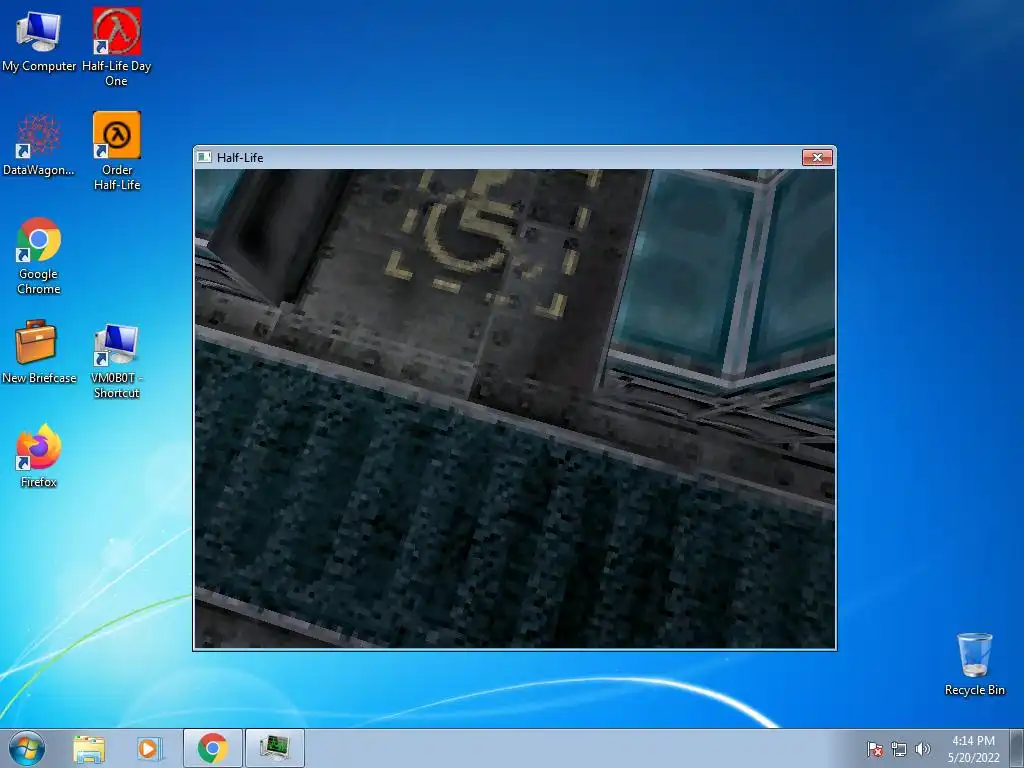Open Windows Explorer from the taskbar

89,748
